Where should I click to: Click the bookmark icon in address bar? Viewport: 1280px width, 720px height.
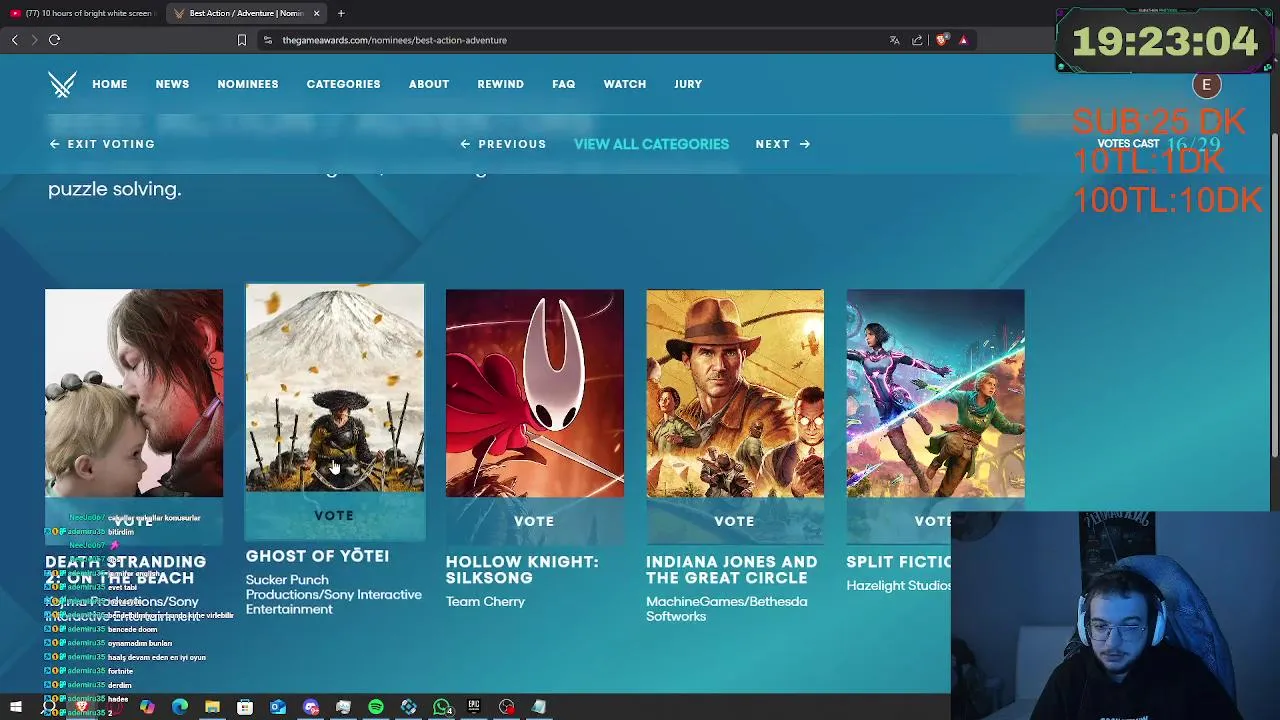[x=241, y=40]
